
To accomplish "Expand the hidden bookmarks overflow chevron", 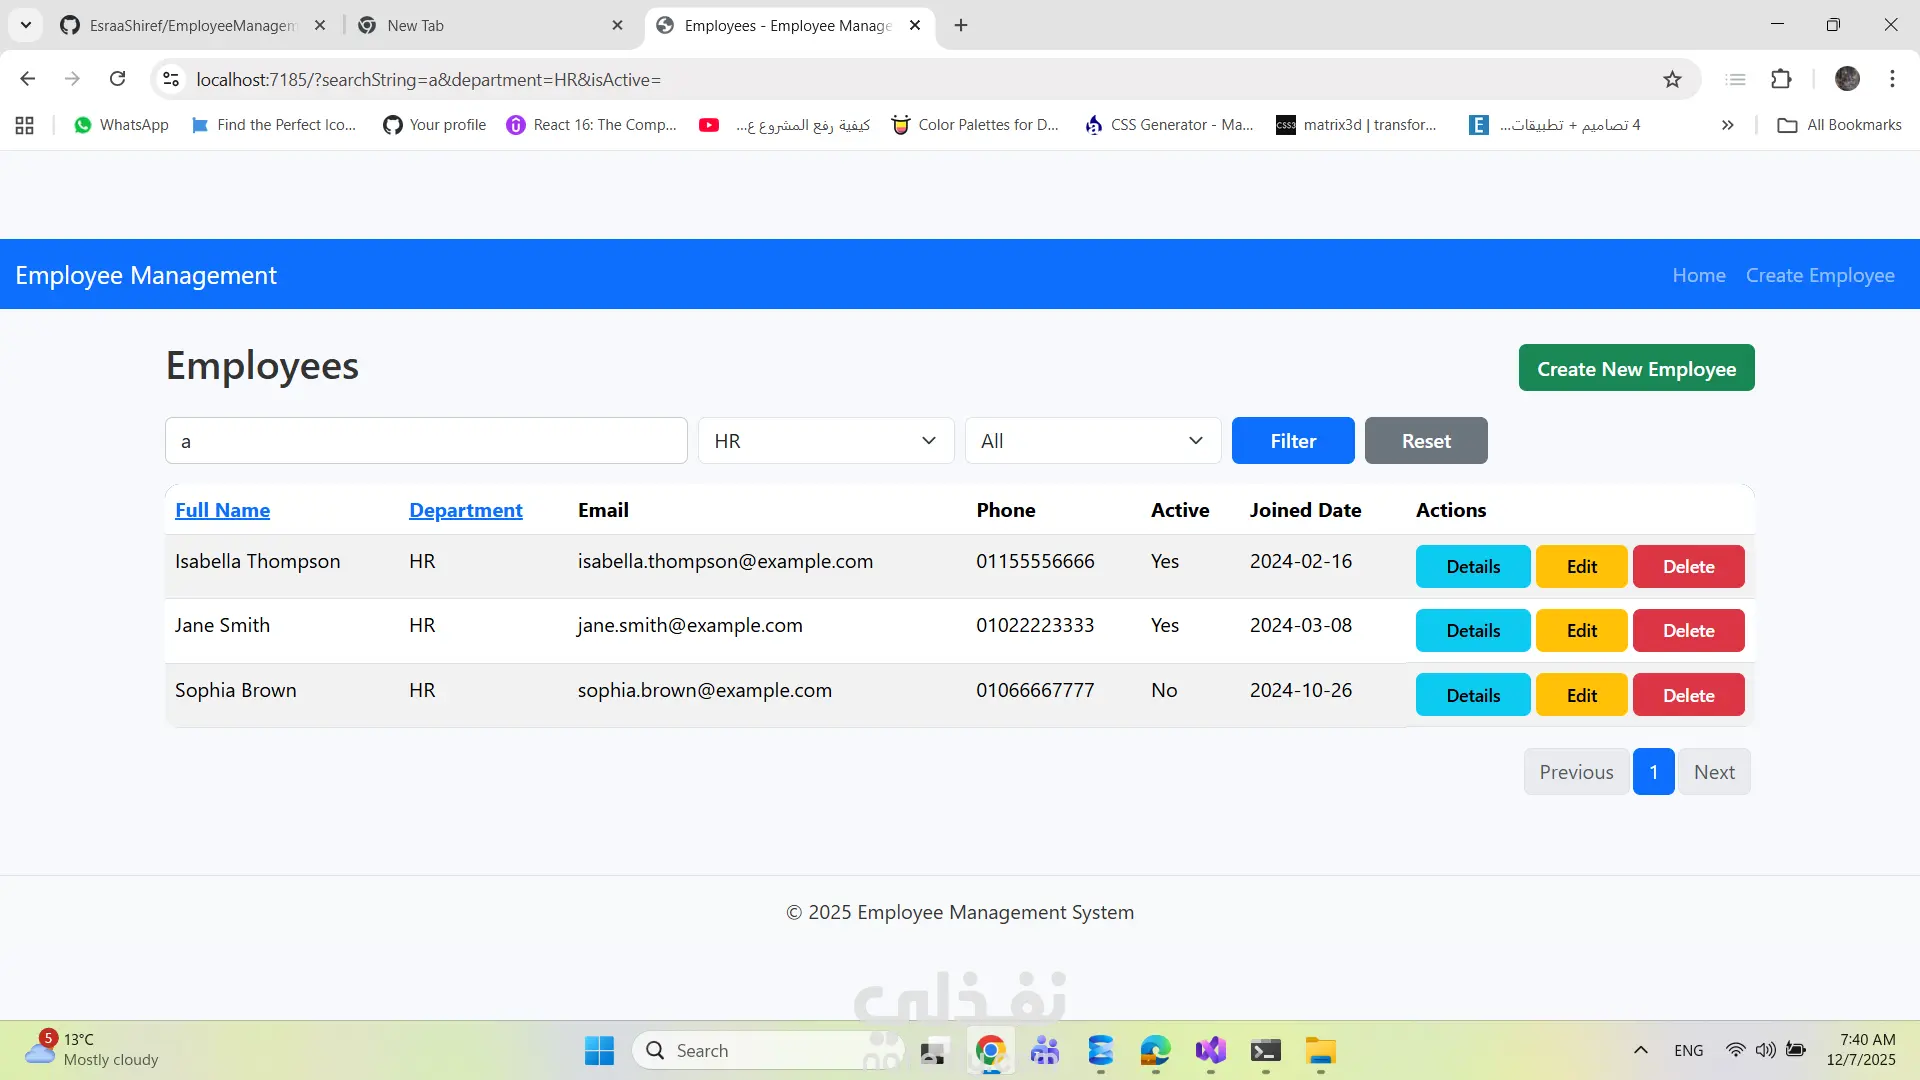I will coord(1727,125).
